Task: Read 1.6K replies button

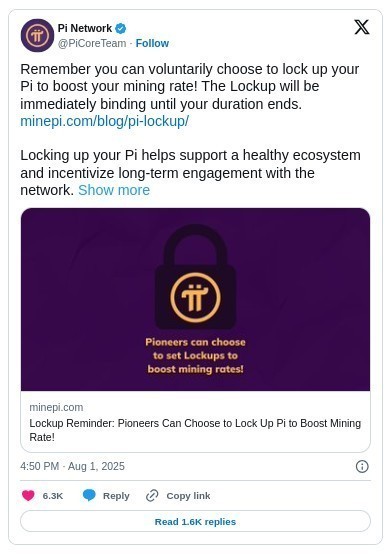Action: point(195,521)
